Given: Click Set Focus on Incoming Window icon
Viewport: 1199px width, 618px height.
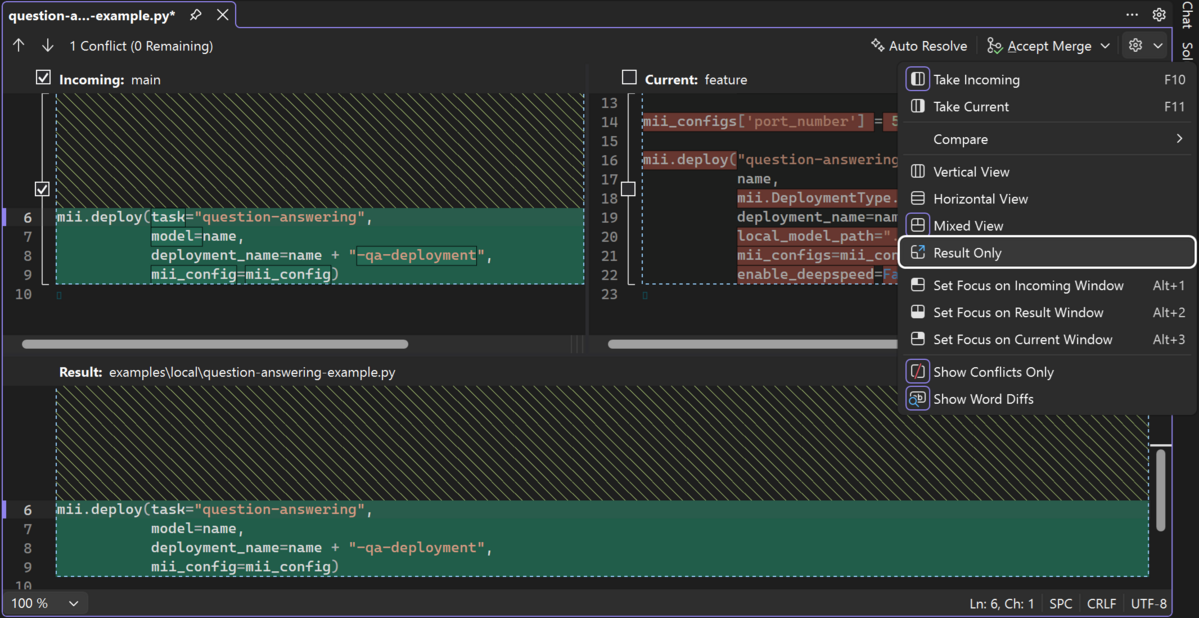Looking at the screenshot, I should tap(918, 285).
